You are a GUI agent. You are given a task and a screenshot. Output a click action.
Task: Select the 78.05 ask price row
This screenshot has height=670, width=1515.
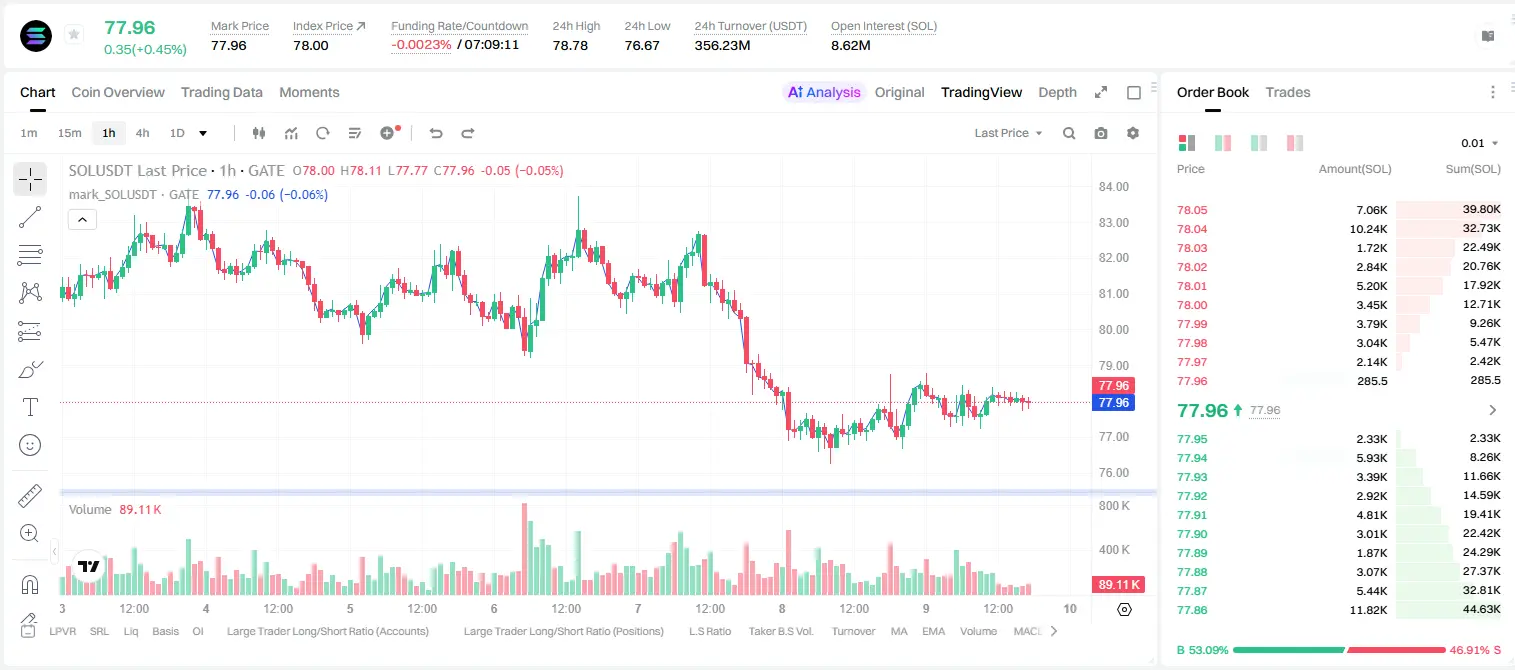click(x=1338, y=210)
